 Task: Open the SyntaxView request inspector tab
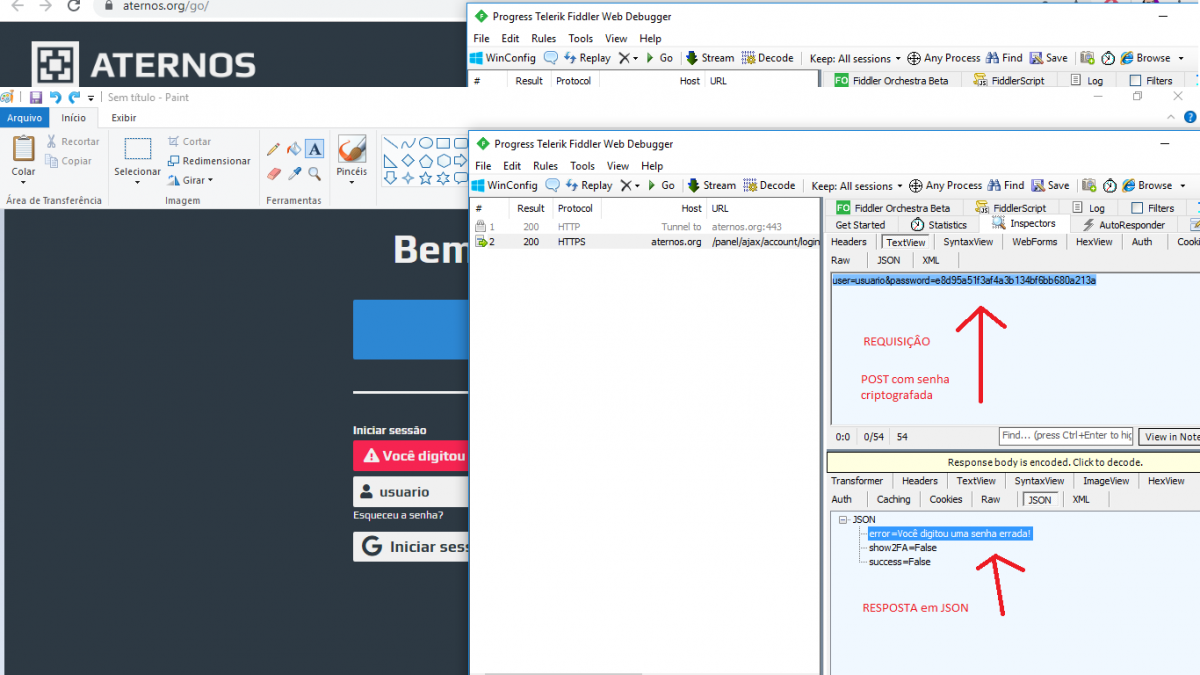click(x=968, y=241)
